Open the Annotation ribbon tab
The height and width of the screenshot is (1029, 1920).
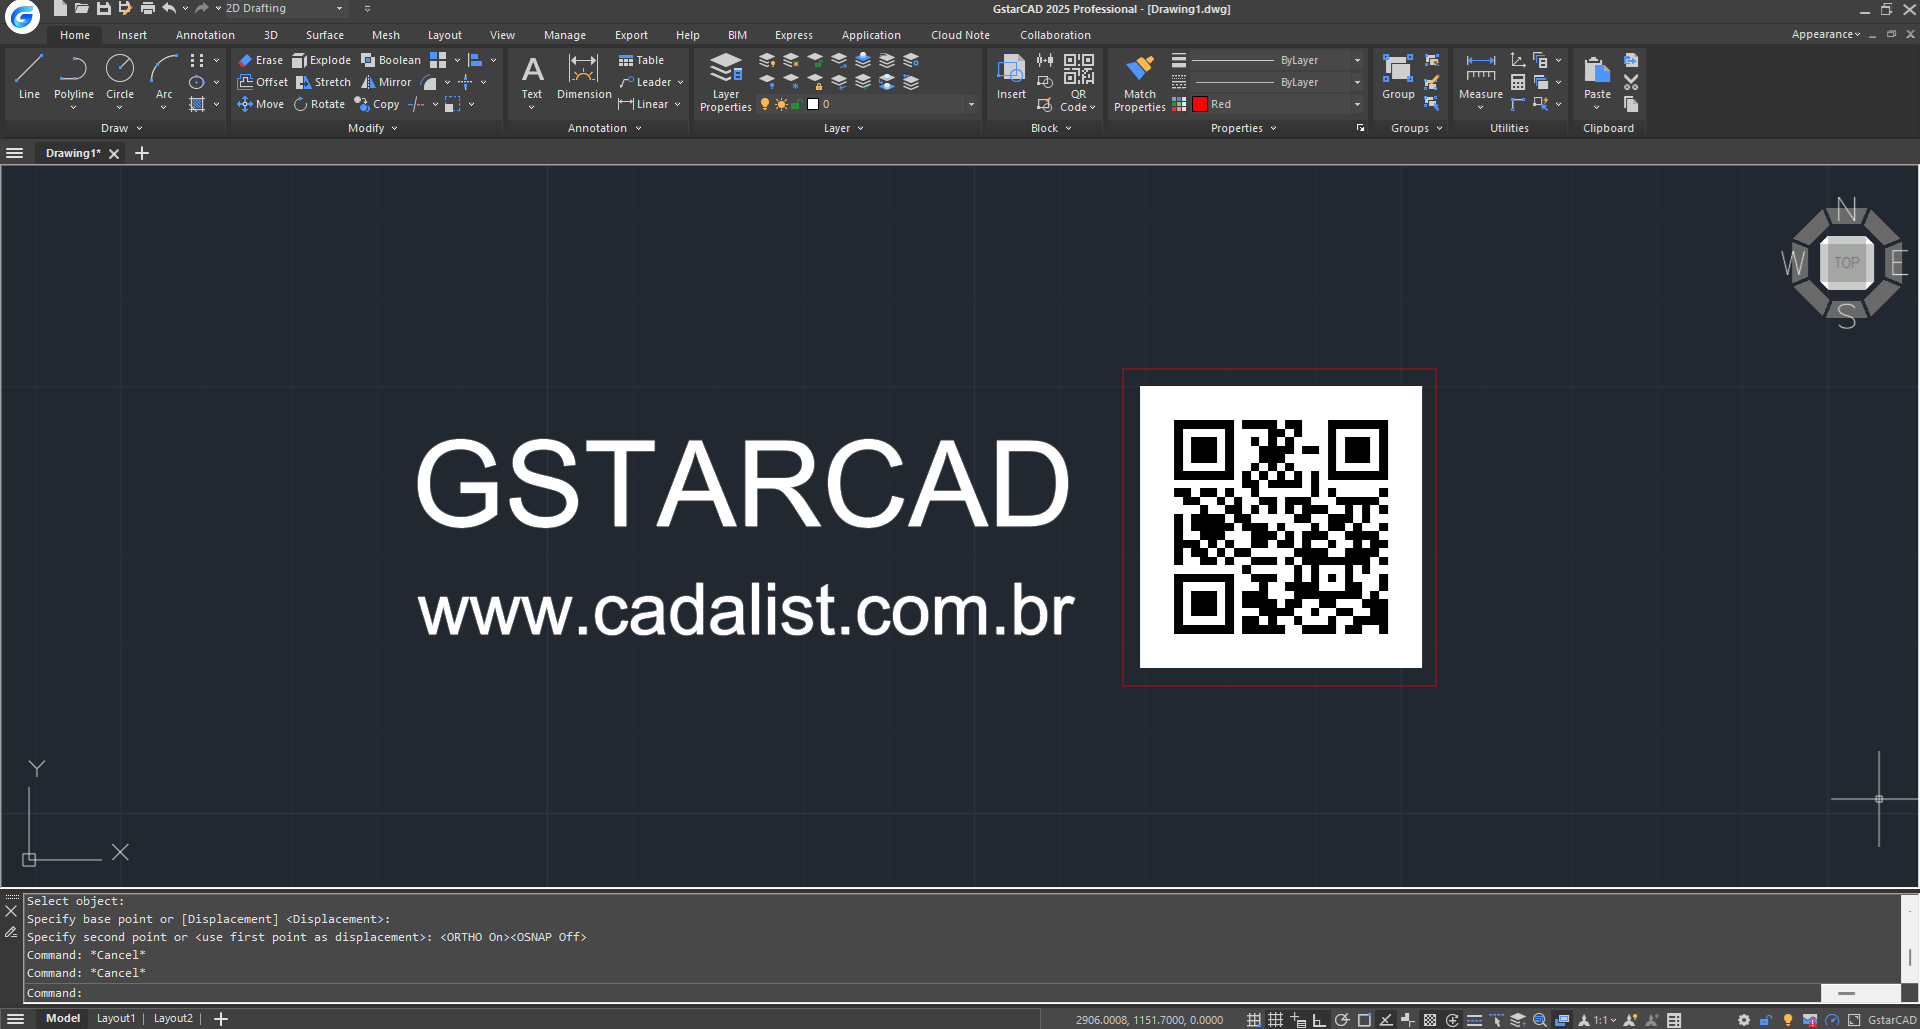(x=205, y=35)
